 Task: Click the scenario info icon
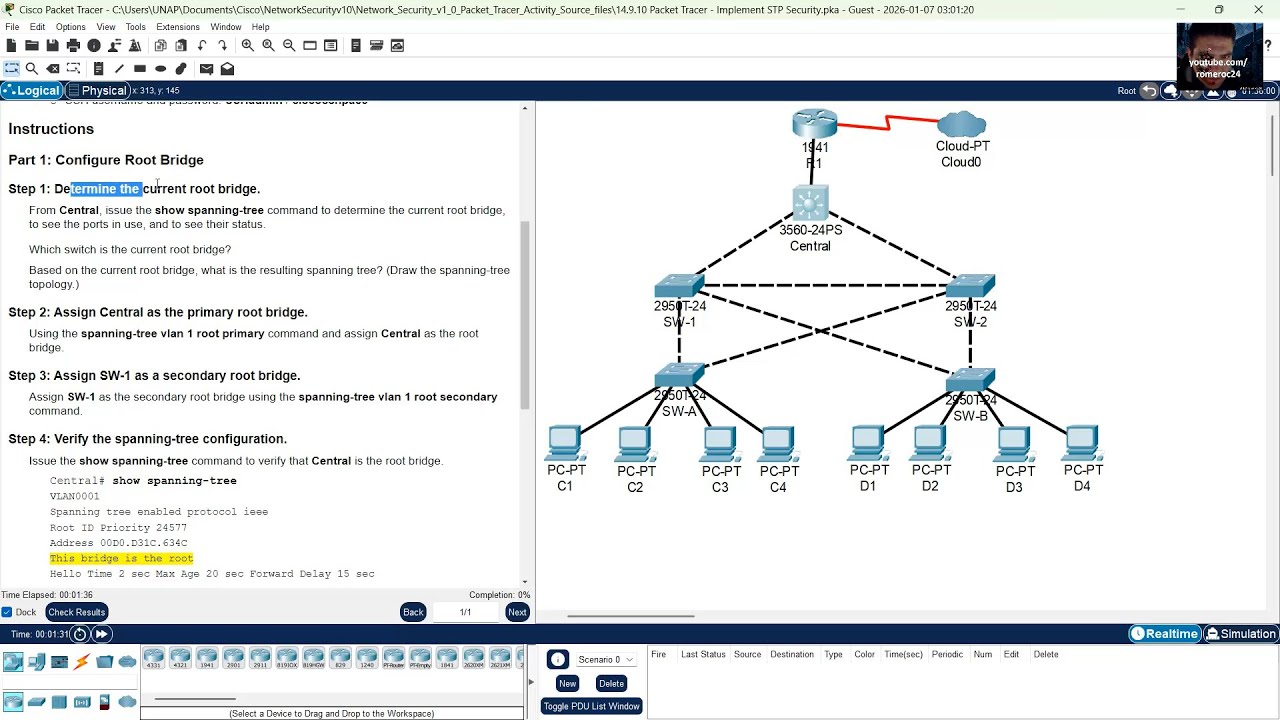[558, 659]
